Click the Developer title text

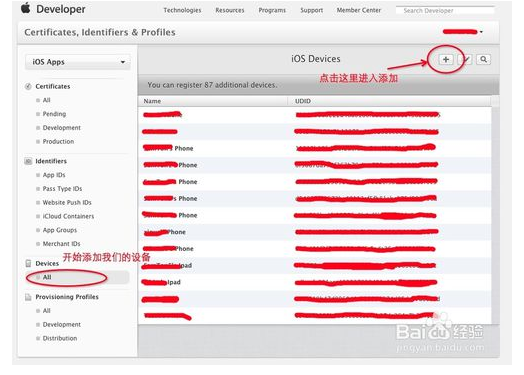[61, 9]
